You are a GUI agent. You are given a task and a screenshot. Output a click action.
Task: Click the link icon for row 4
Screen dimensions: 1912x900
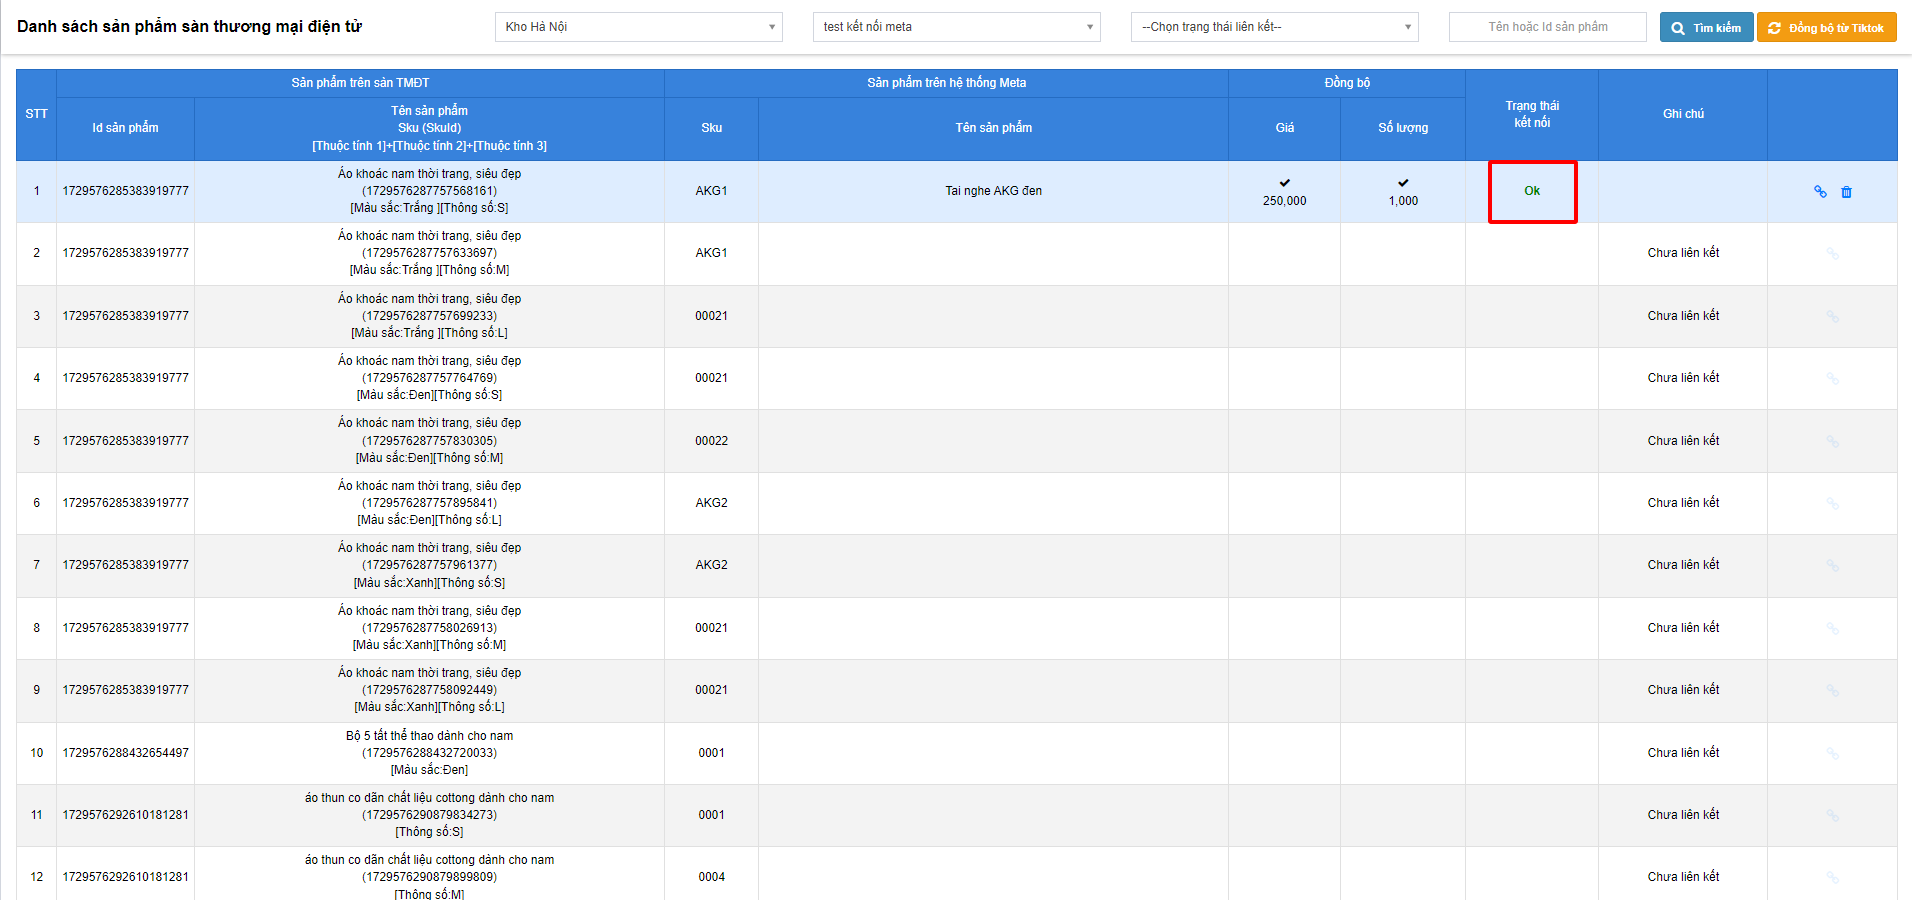(x=1832, y=379)
